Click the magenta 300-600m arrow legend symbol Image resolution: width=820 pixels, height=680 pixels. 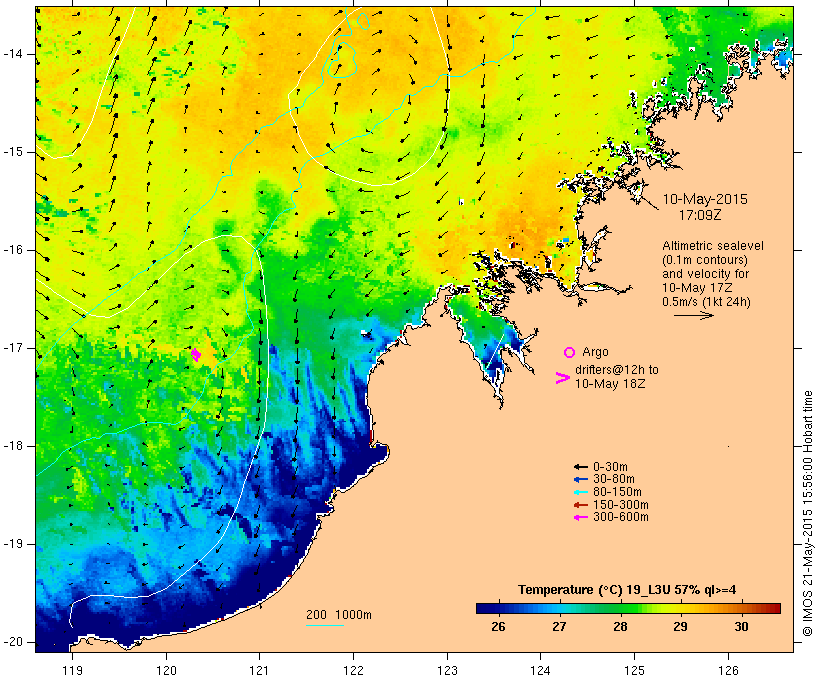pyautogui.click(x=580, y=517)
